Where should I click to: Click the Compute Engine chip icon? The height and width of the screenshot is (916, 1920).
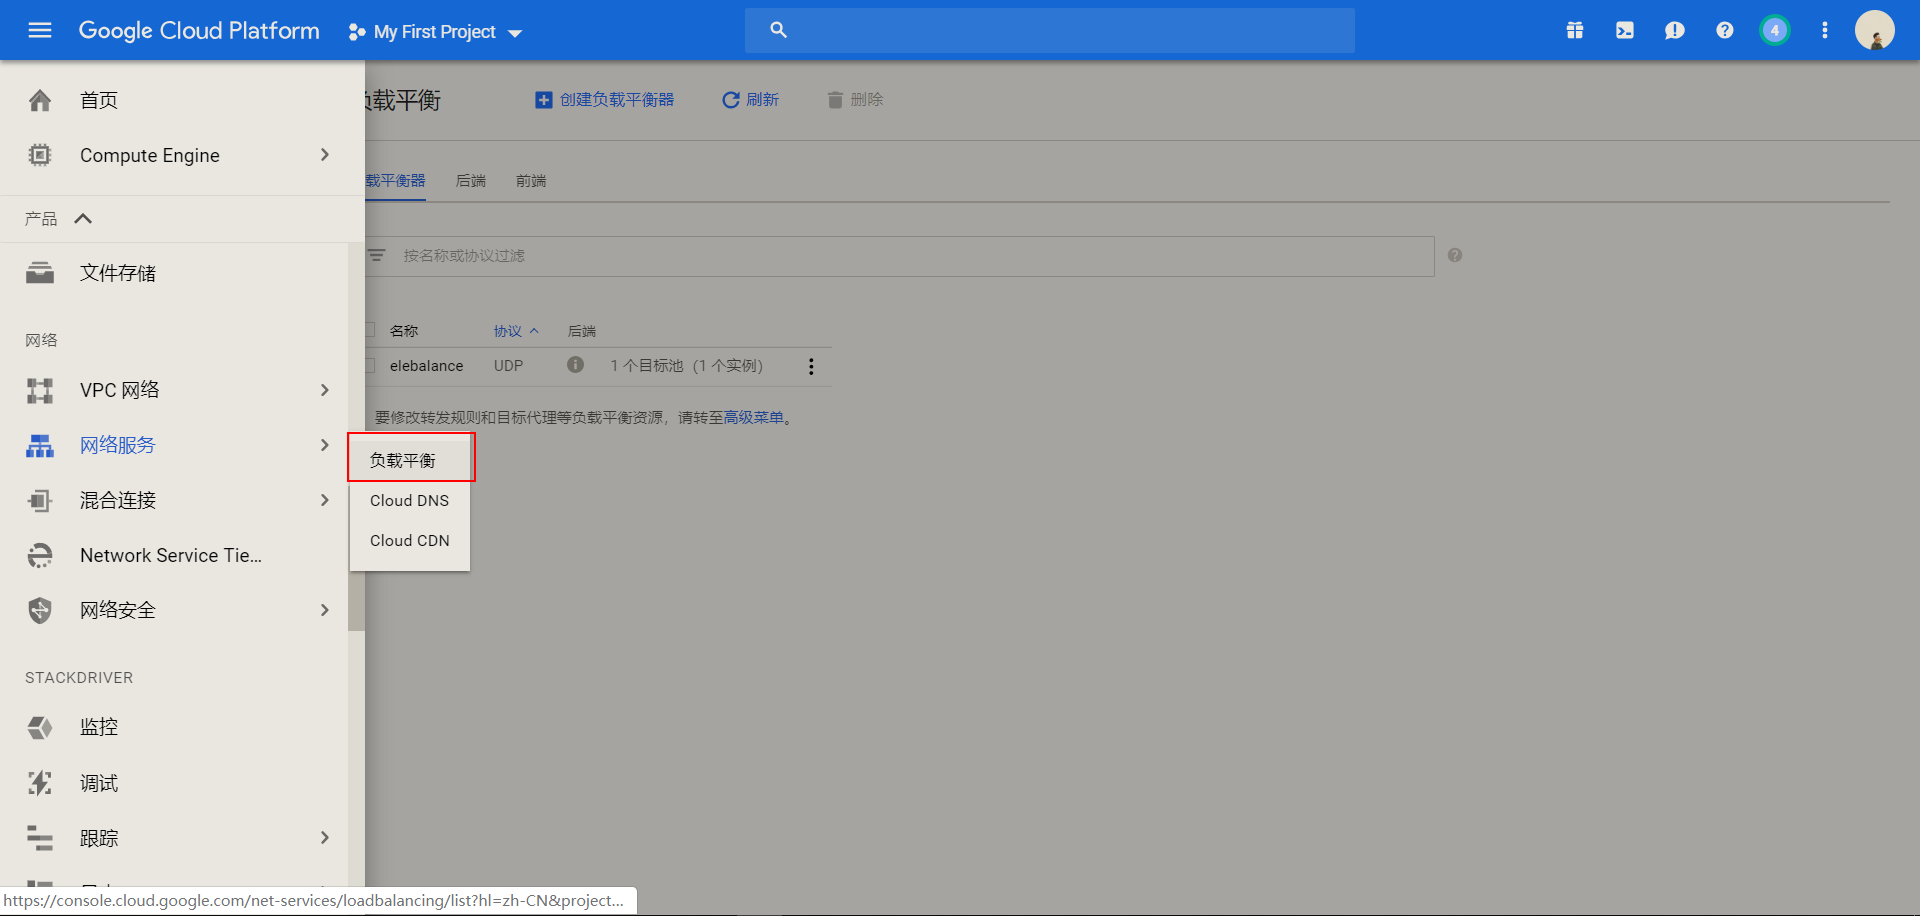click(x=40, y=155)
